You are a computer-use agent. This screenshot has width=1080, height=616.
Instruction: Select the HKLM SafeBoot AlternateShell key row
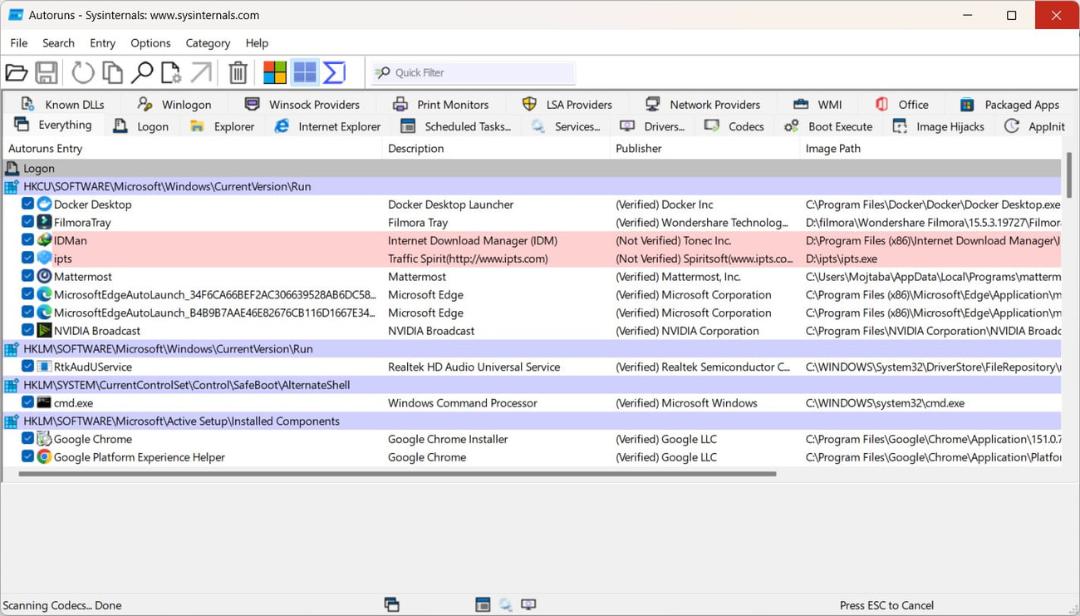coord(532,384)
